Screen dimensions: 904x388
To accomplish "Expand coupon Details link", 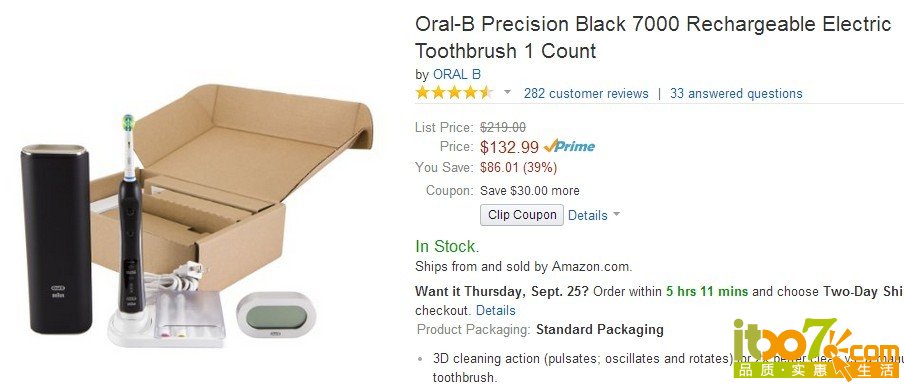I will [587, 215].
